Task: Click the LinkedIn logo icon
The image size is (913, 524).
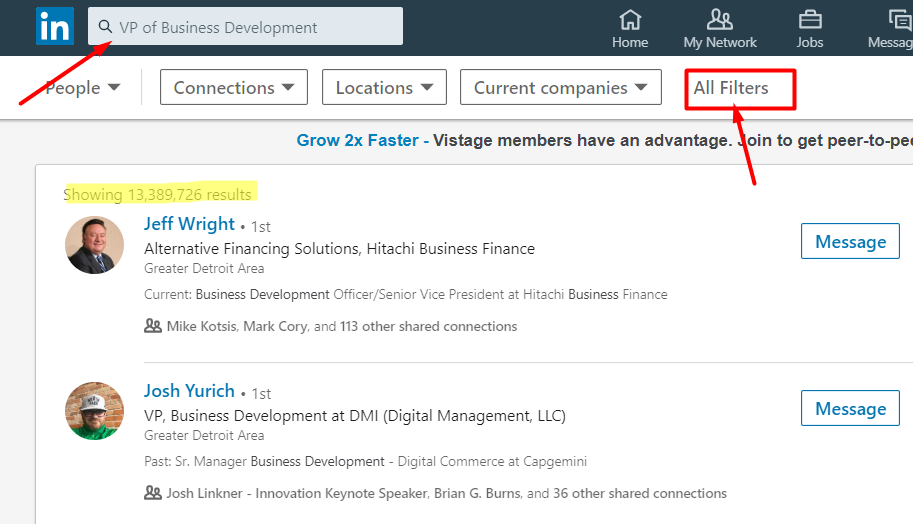Action: click(55, 26)
